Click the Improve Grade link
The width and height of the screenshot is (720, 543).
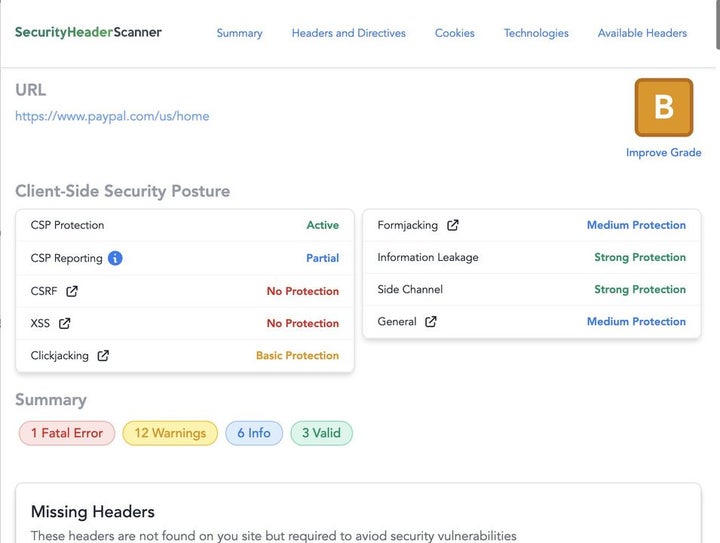click(663, 153)
